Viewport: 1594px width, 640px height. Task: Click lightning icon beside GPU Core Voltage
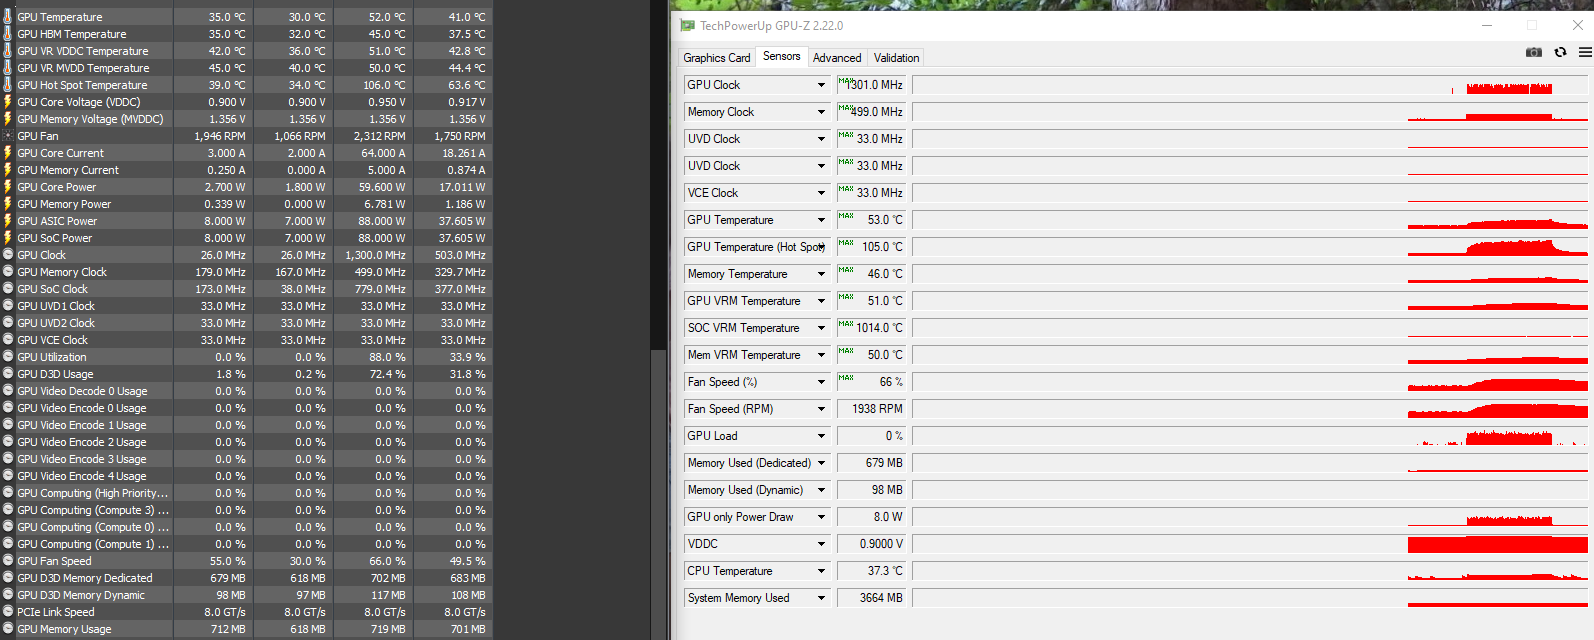(x=7, y=102)
